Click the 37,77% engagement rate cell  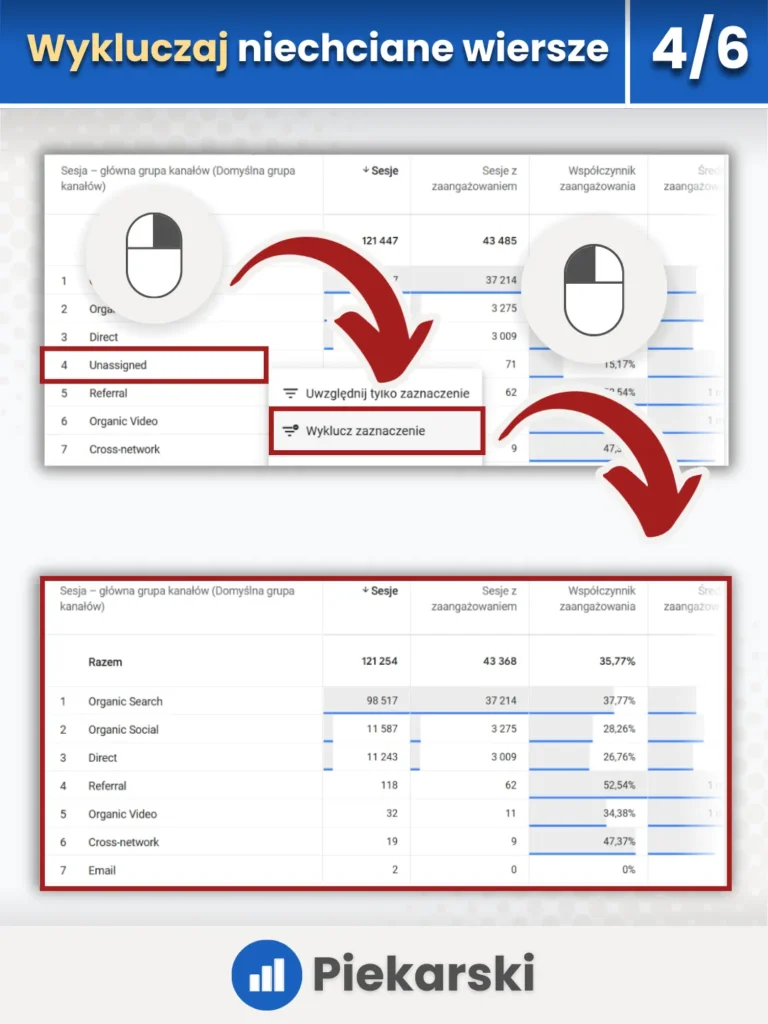coord(619,700)
